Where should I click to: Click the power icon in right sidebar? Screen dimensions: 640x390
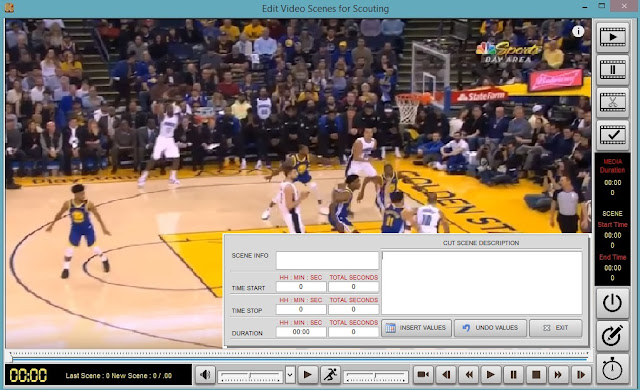point(612,303)
